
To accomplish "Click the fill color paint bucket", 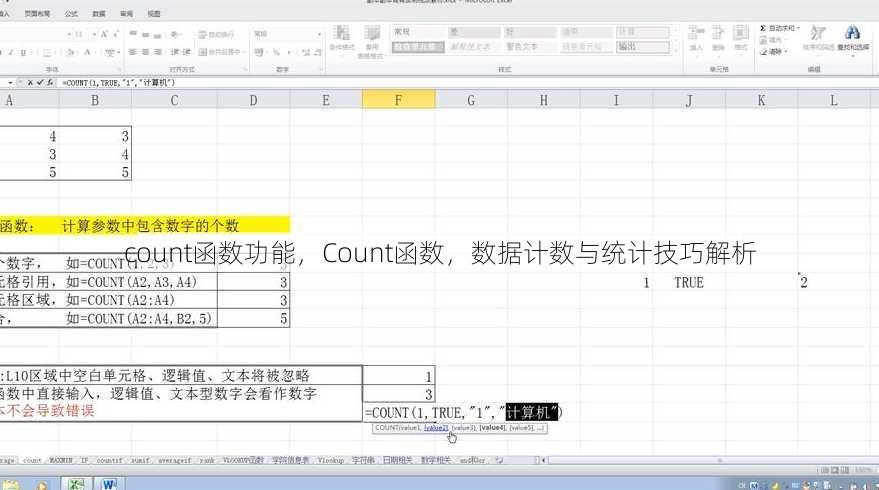I will tap(71, 53).
